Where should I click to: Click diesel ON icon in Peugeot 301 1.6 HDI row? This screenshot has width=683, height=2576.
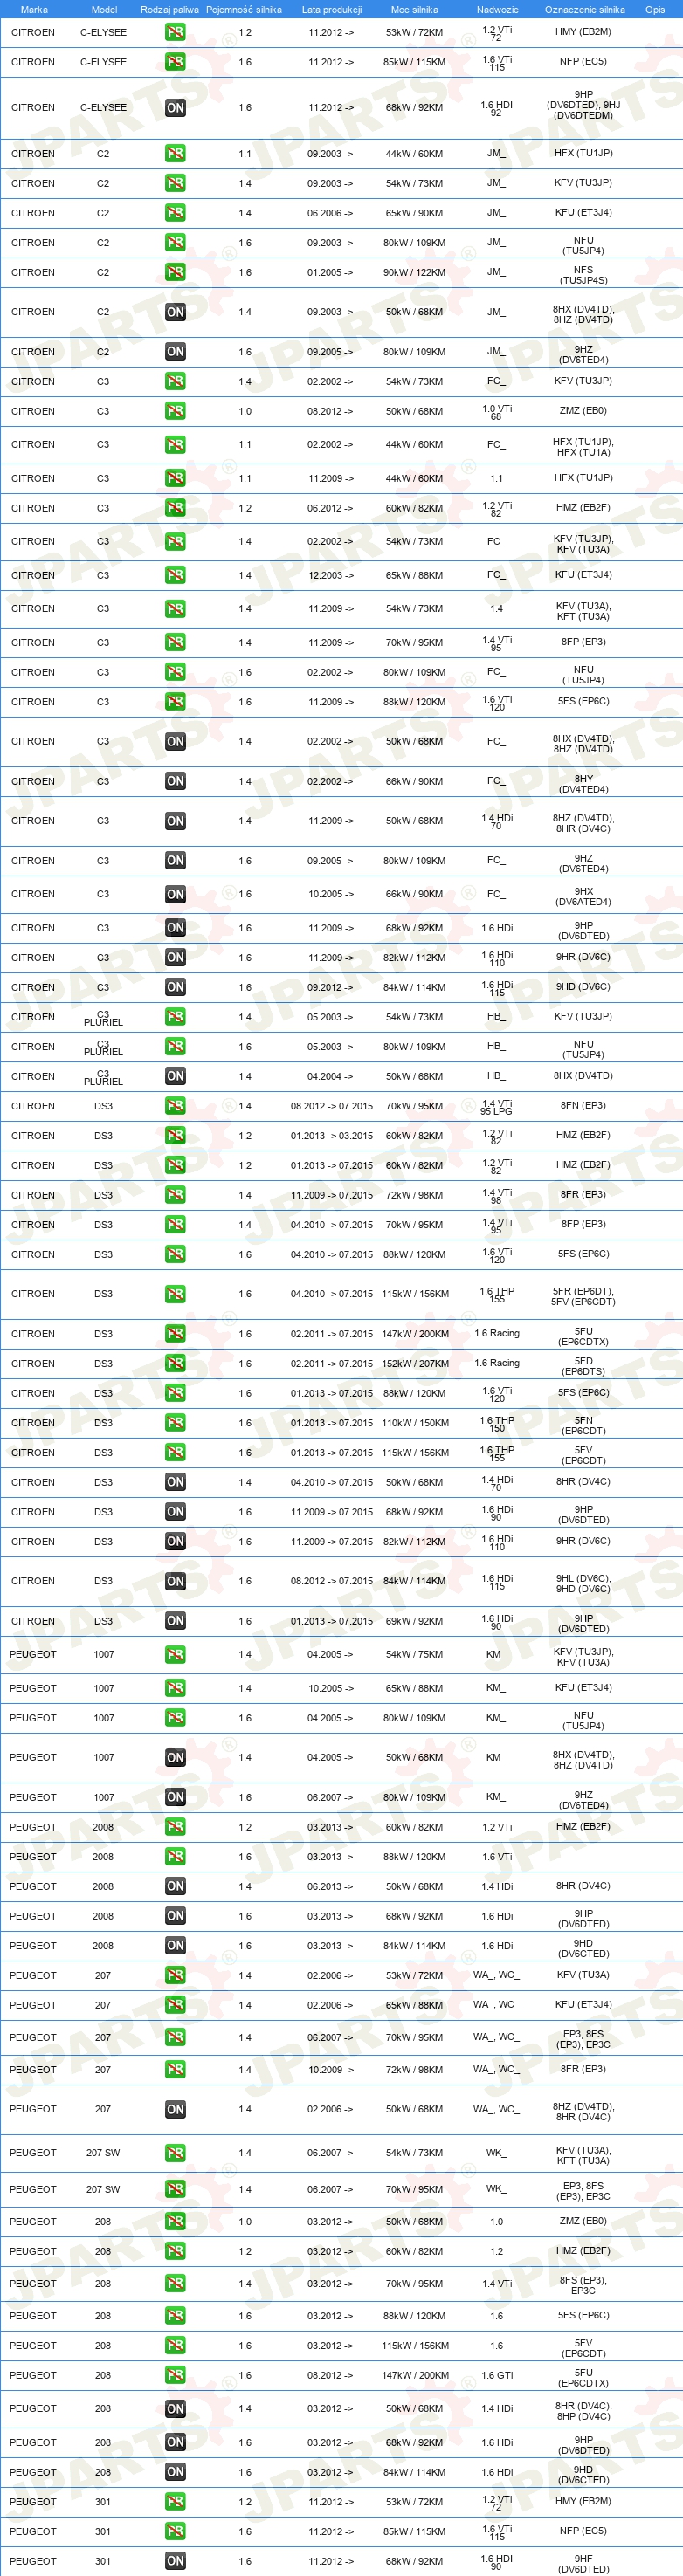(x=175, y=2562)
